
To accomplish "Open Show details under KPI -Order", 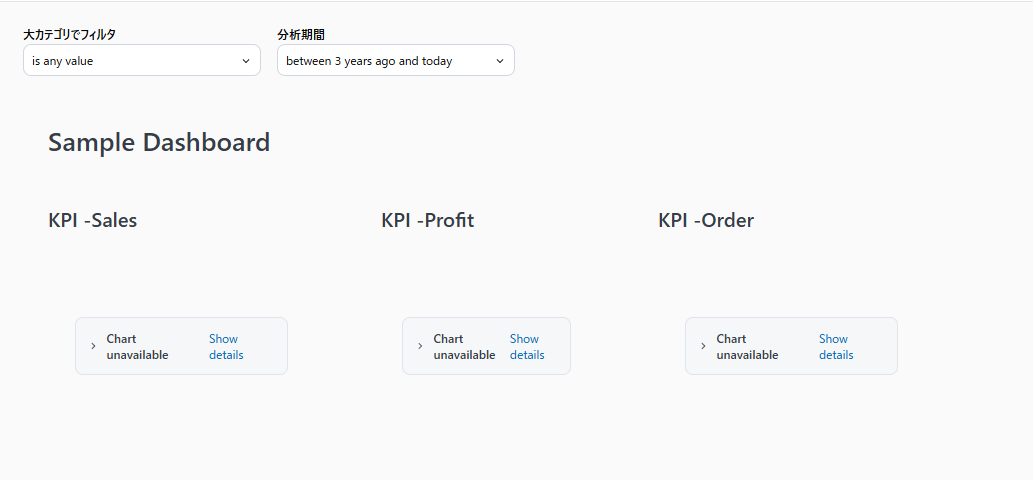I will pyautogui.click(x=836, y=346).
